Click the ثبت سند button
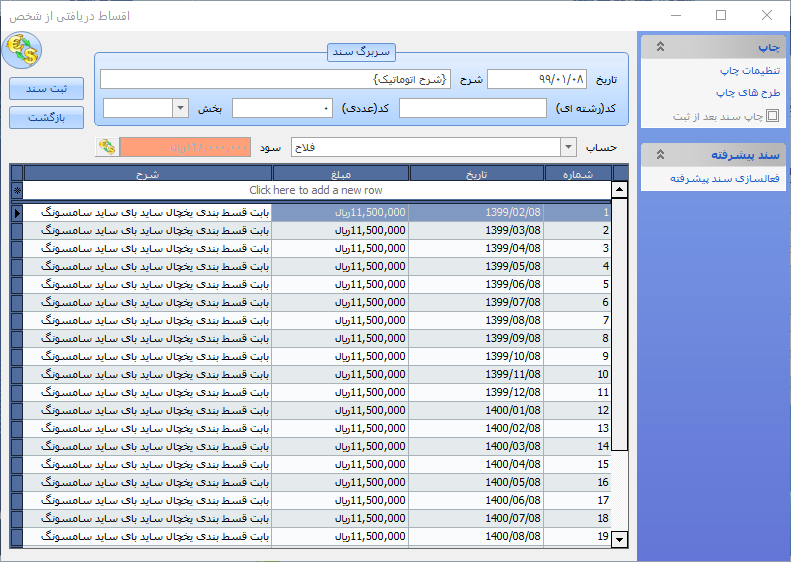Screen dimensions: 791x562 [x=46, y=88]
